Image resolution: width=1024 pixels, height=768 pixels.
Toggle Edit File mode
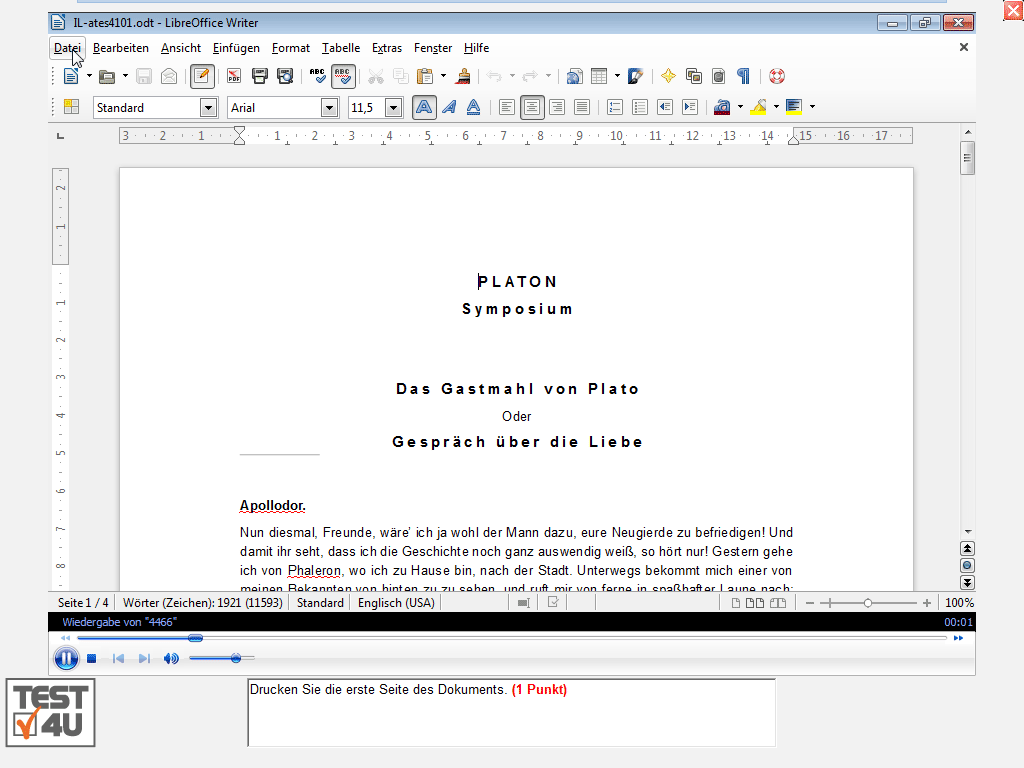tap(202, 76)
